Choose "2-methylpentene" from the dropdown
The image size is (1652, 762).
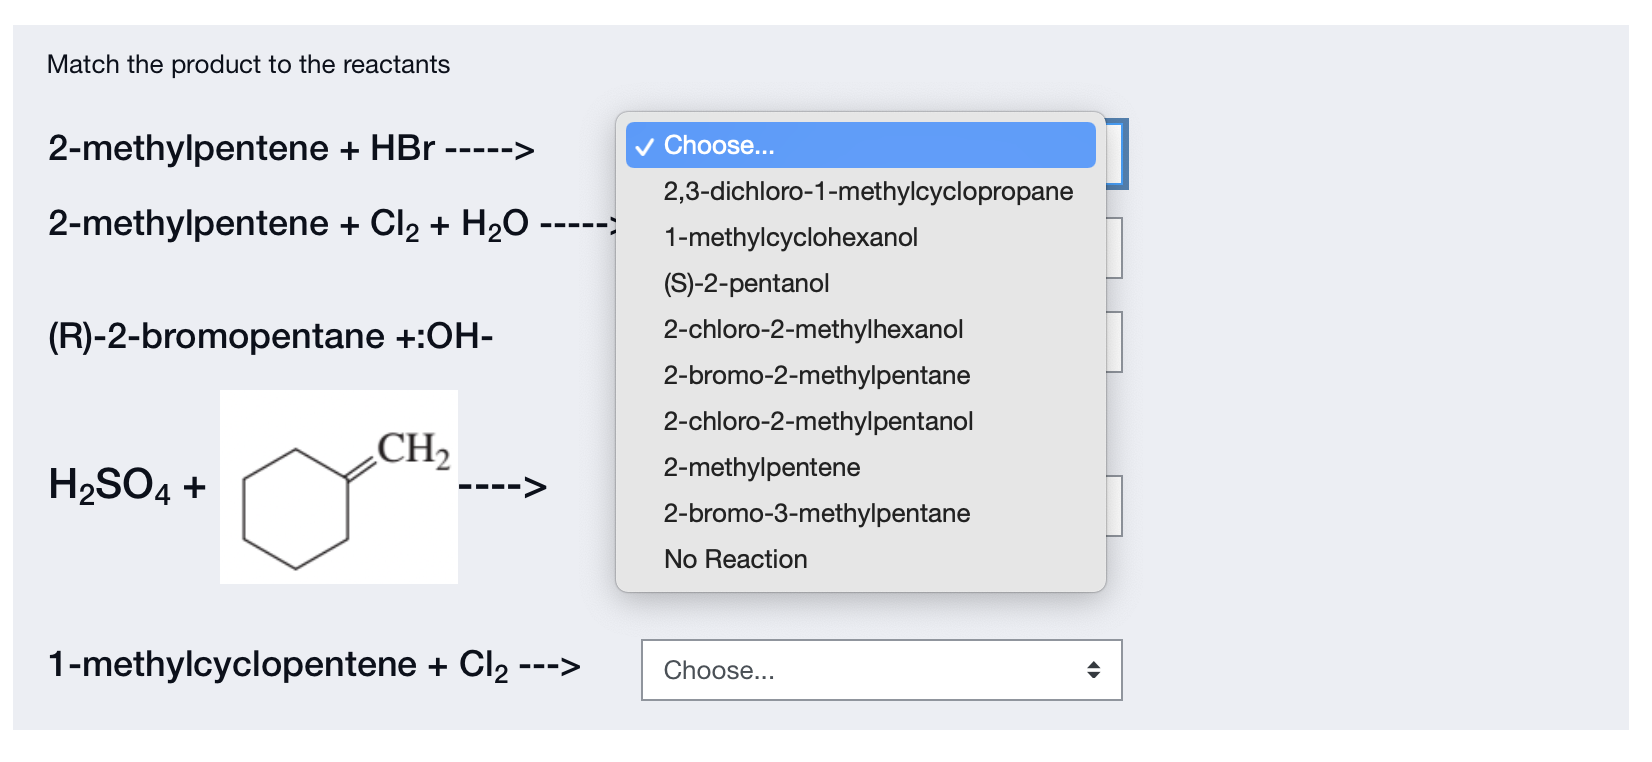[x=762, y=467]
